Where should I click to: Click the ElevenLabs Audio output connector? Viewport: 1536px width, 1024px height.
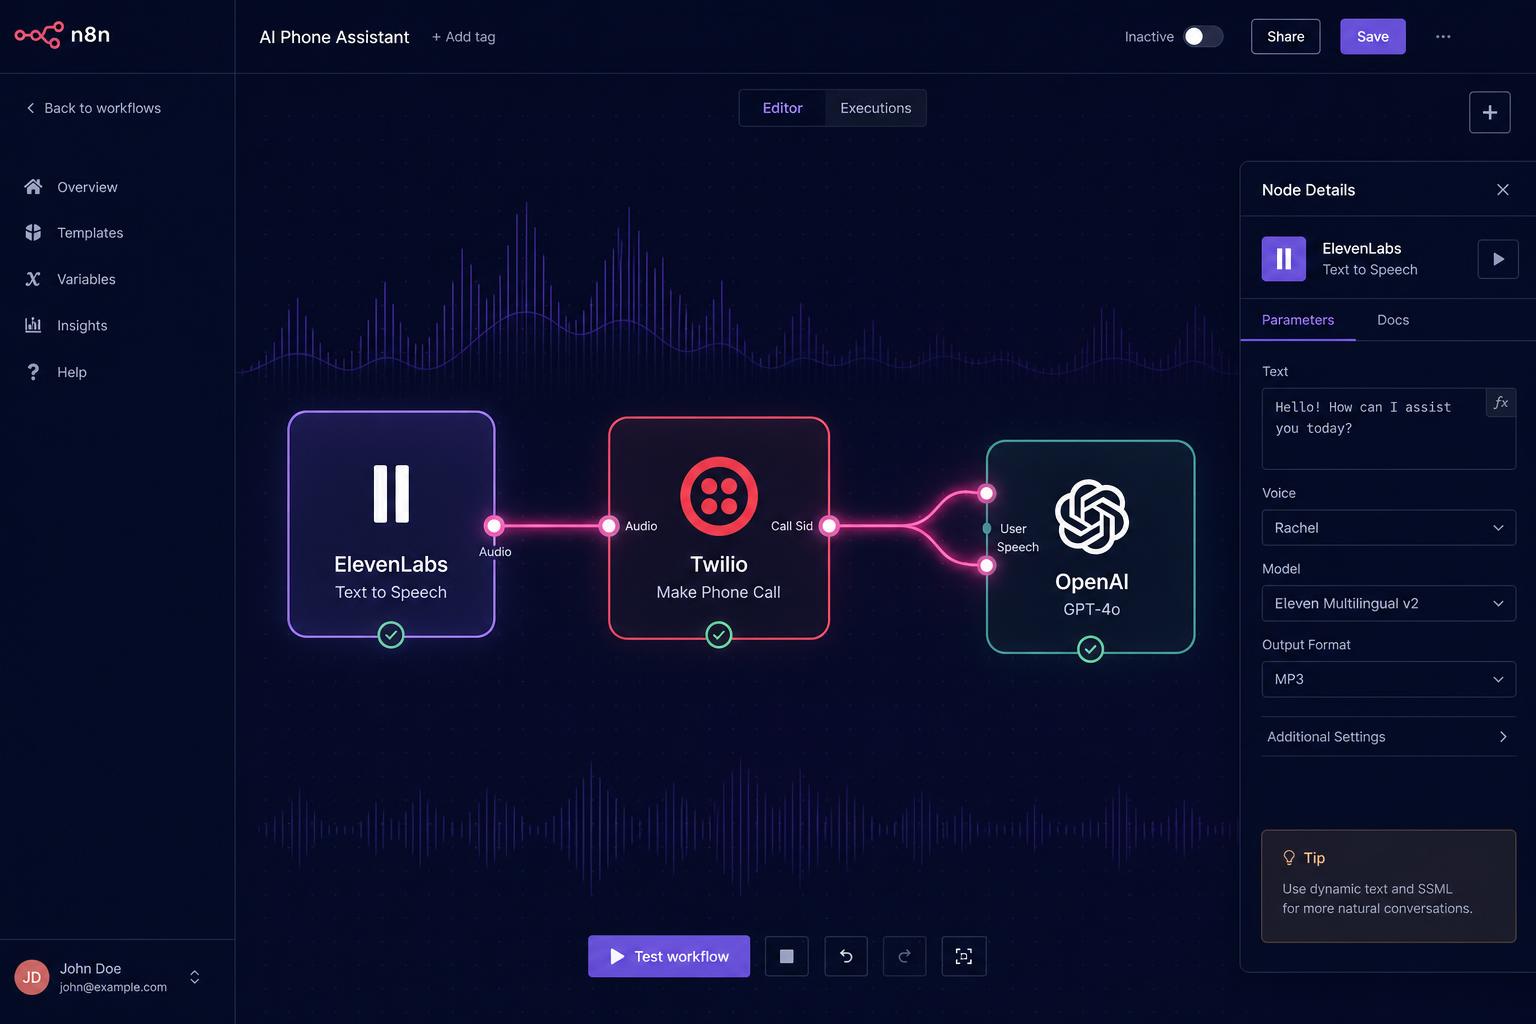pos(494,526)
